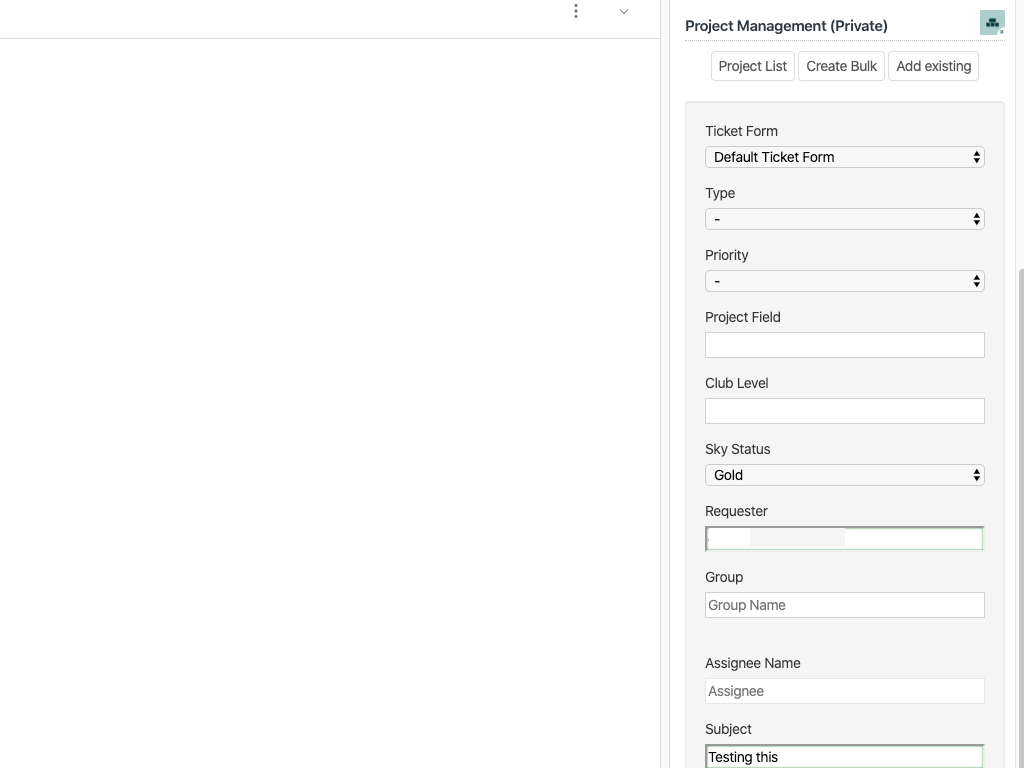The width and height of the screenshot is (1024, 768).
Task: Click the three-dot more options icon
Action: [576, 11]
